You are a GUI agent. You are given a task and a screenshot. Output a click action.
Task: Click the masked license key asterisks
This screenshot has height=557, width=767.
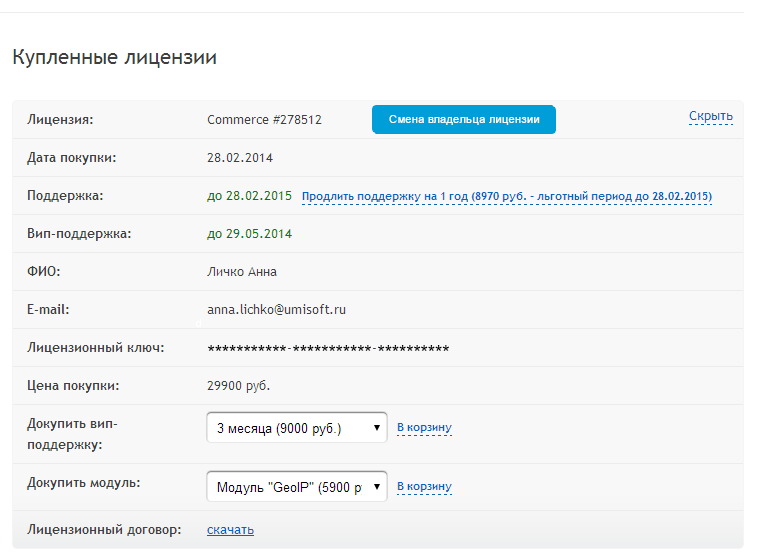327,348
